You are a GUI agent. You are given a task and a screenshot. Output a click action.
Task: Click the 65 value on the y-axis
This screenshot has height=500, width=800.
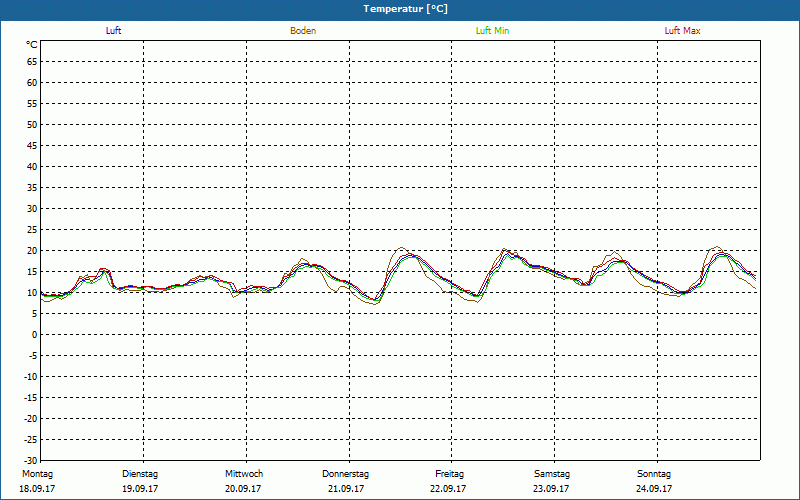coord(32,62)
